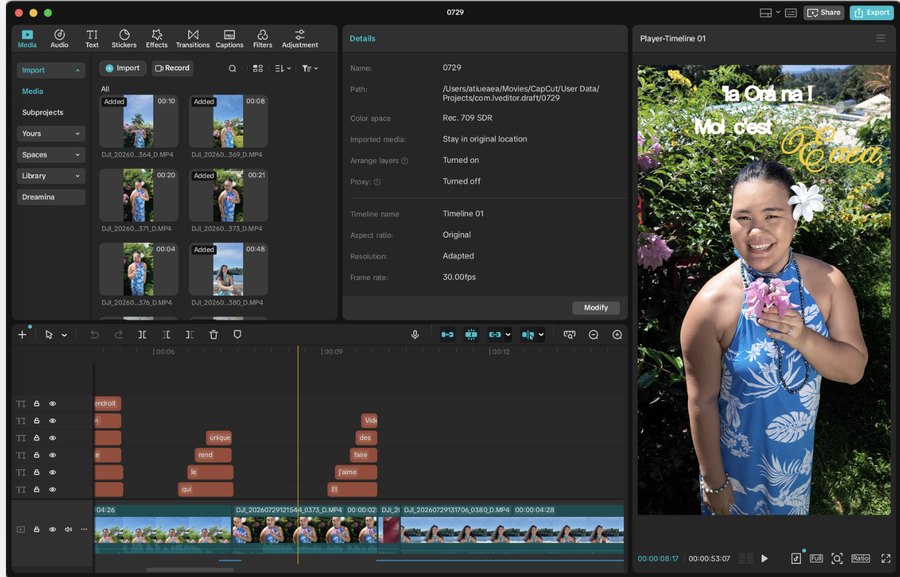Image resolution: width=900 pixels, height=577 pixels.
Task: Click the add track plus icon
Action: [22, 335]
